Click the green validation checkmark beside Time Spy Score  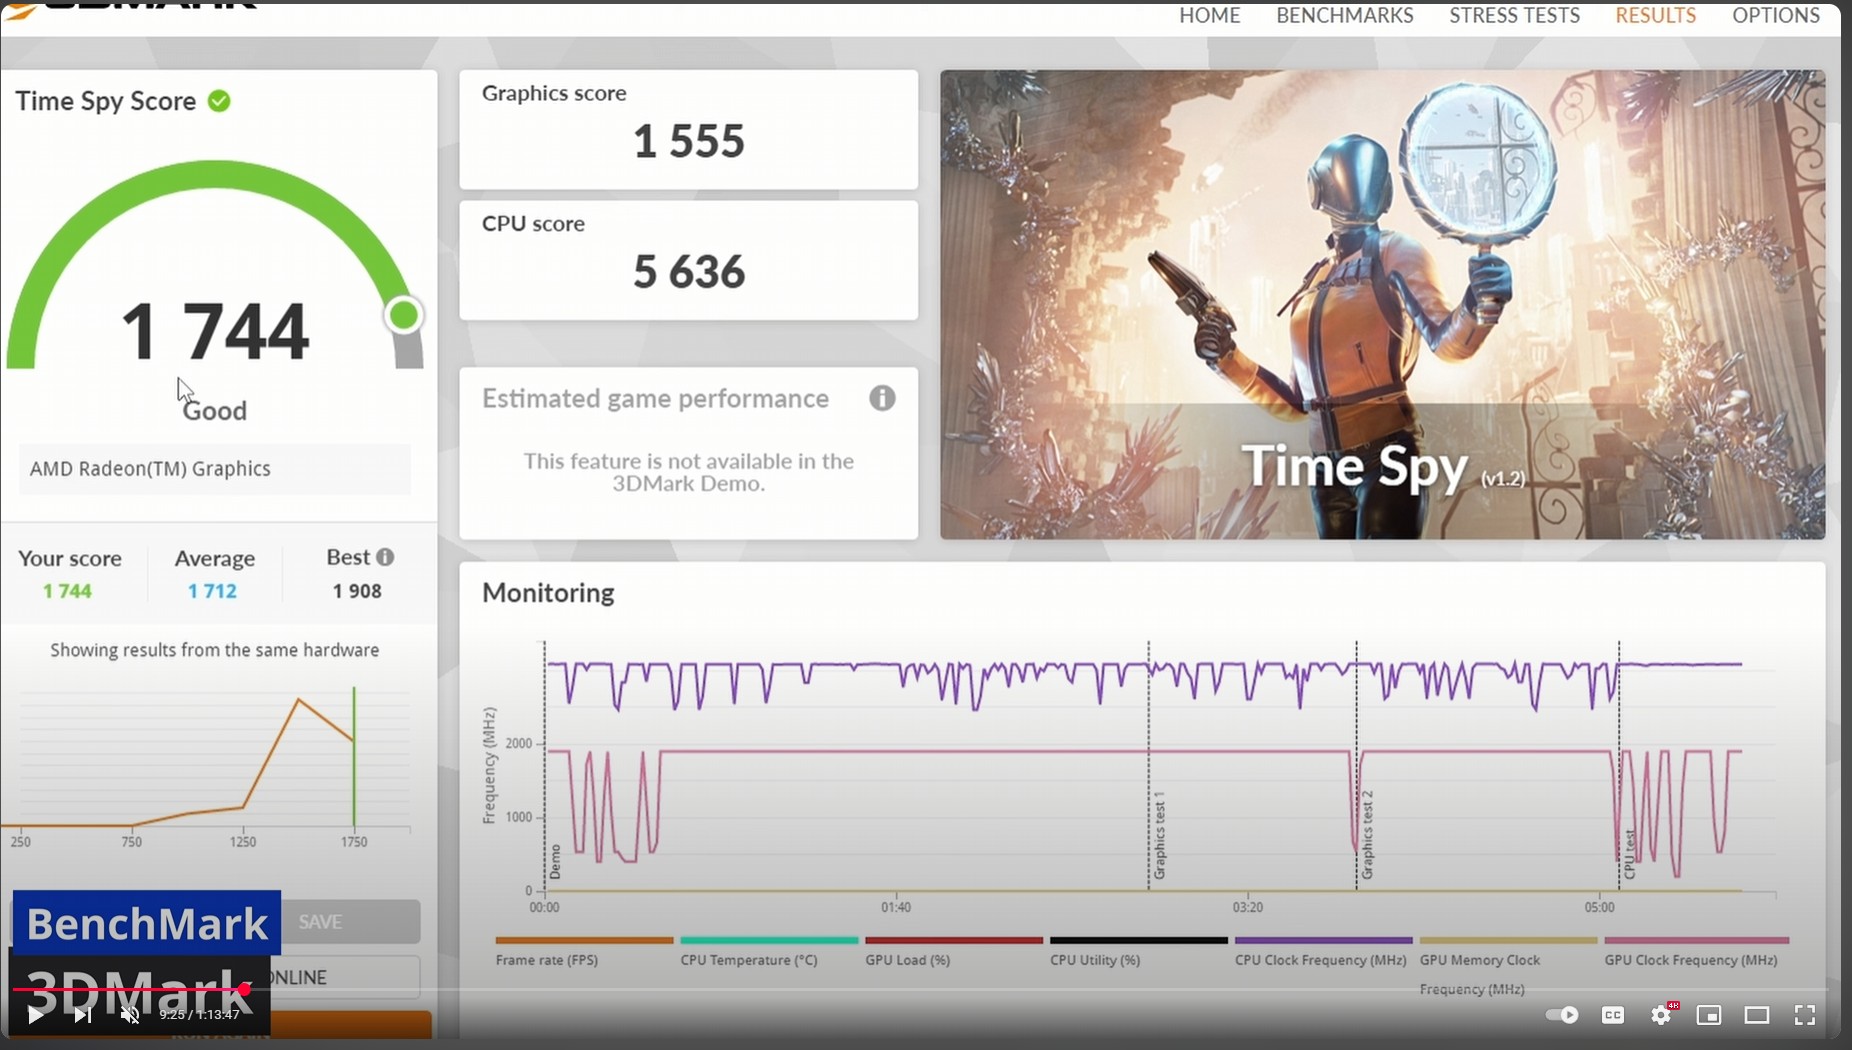click(219, 101)
